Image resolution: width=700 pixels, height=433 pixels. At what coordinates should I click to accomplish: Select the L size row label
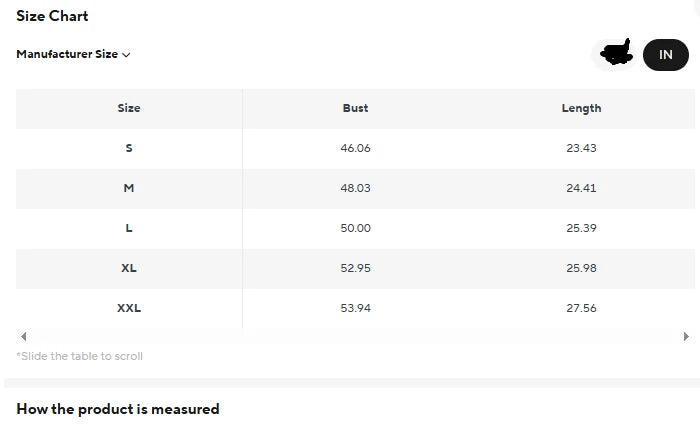pos(129,228)
